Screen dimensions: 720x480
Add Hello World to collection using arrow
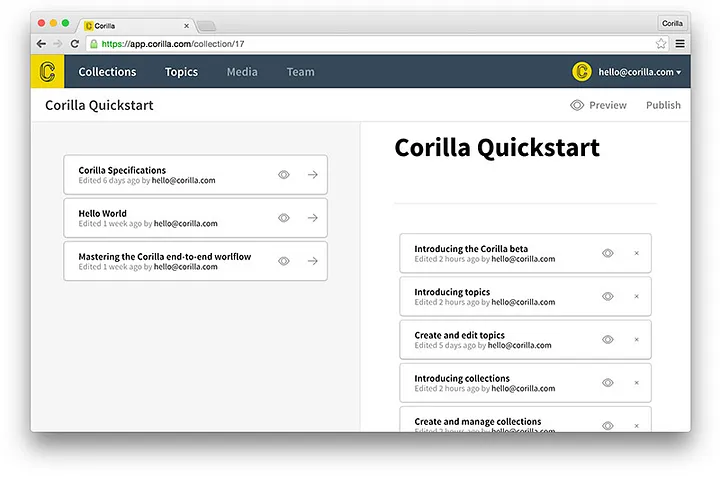click(313, 218)
